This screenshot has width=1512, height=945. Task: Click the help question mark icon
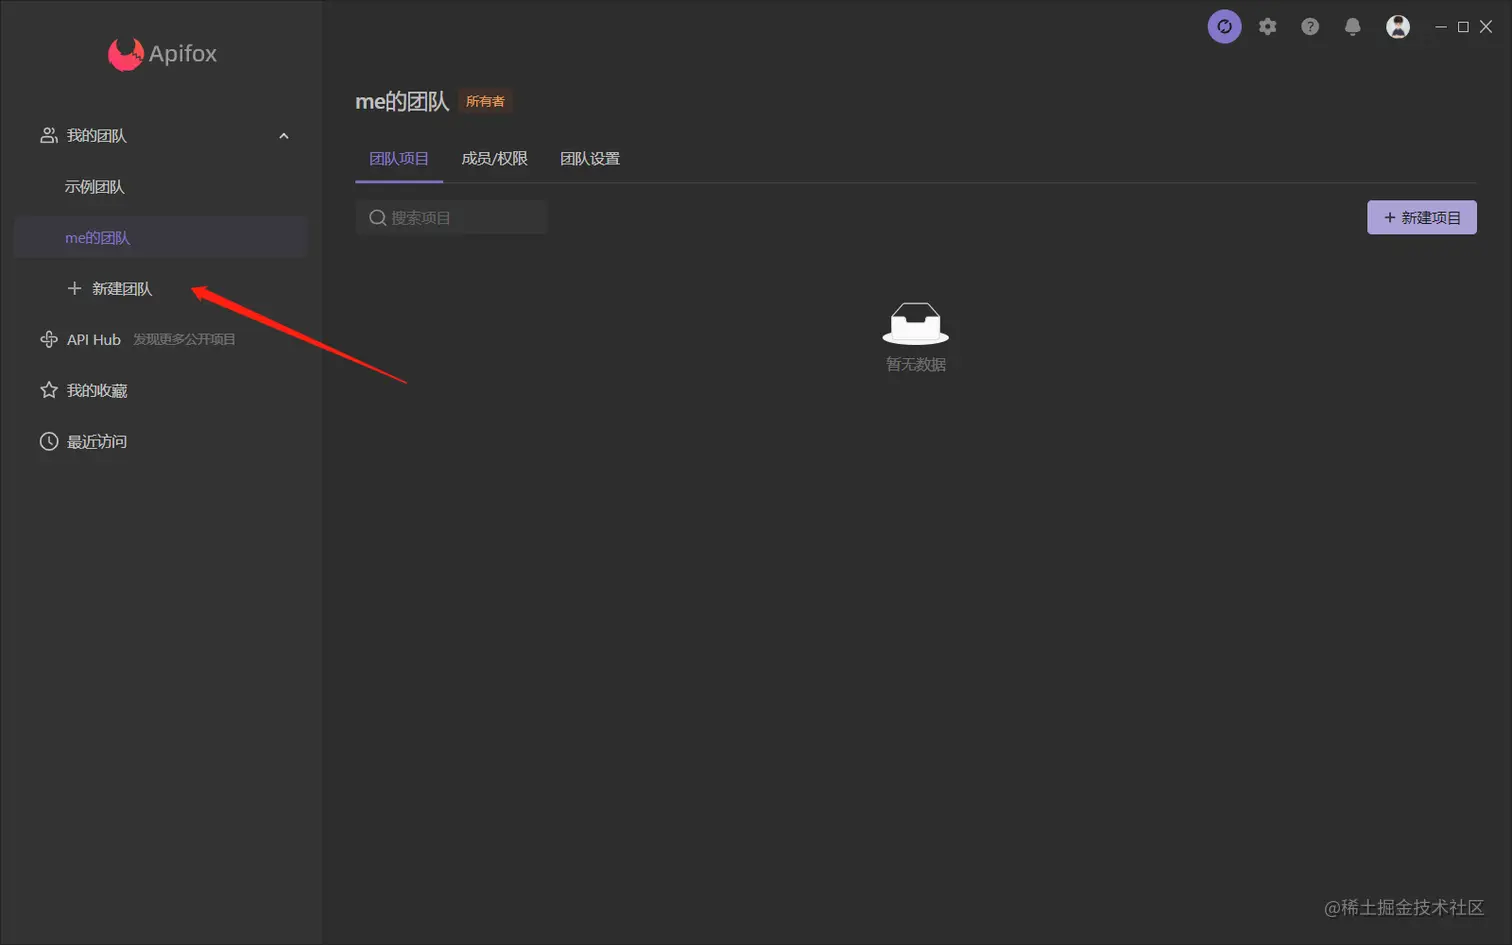[x=1309, y=26]
